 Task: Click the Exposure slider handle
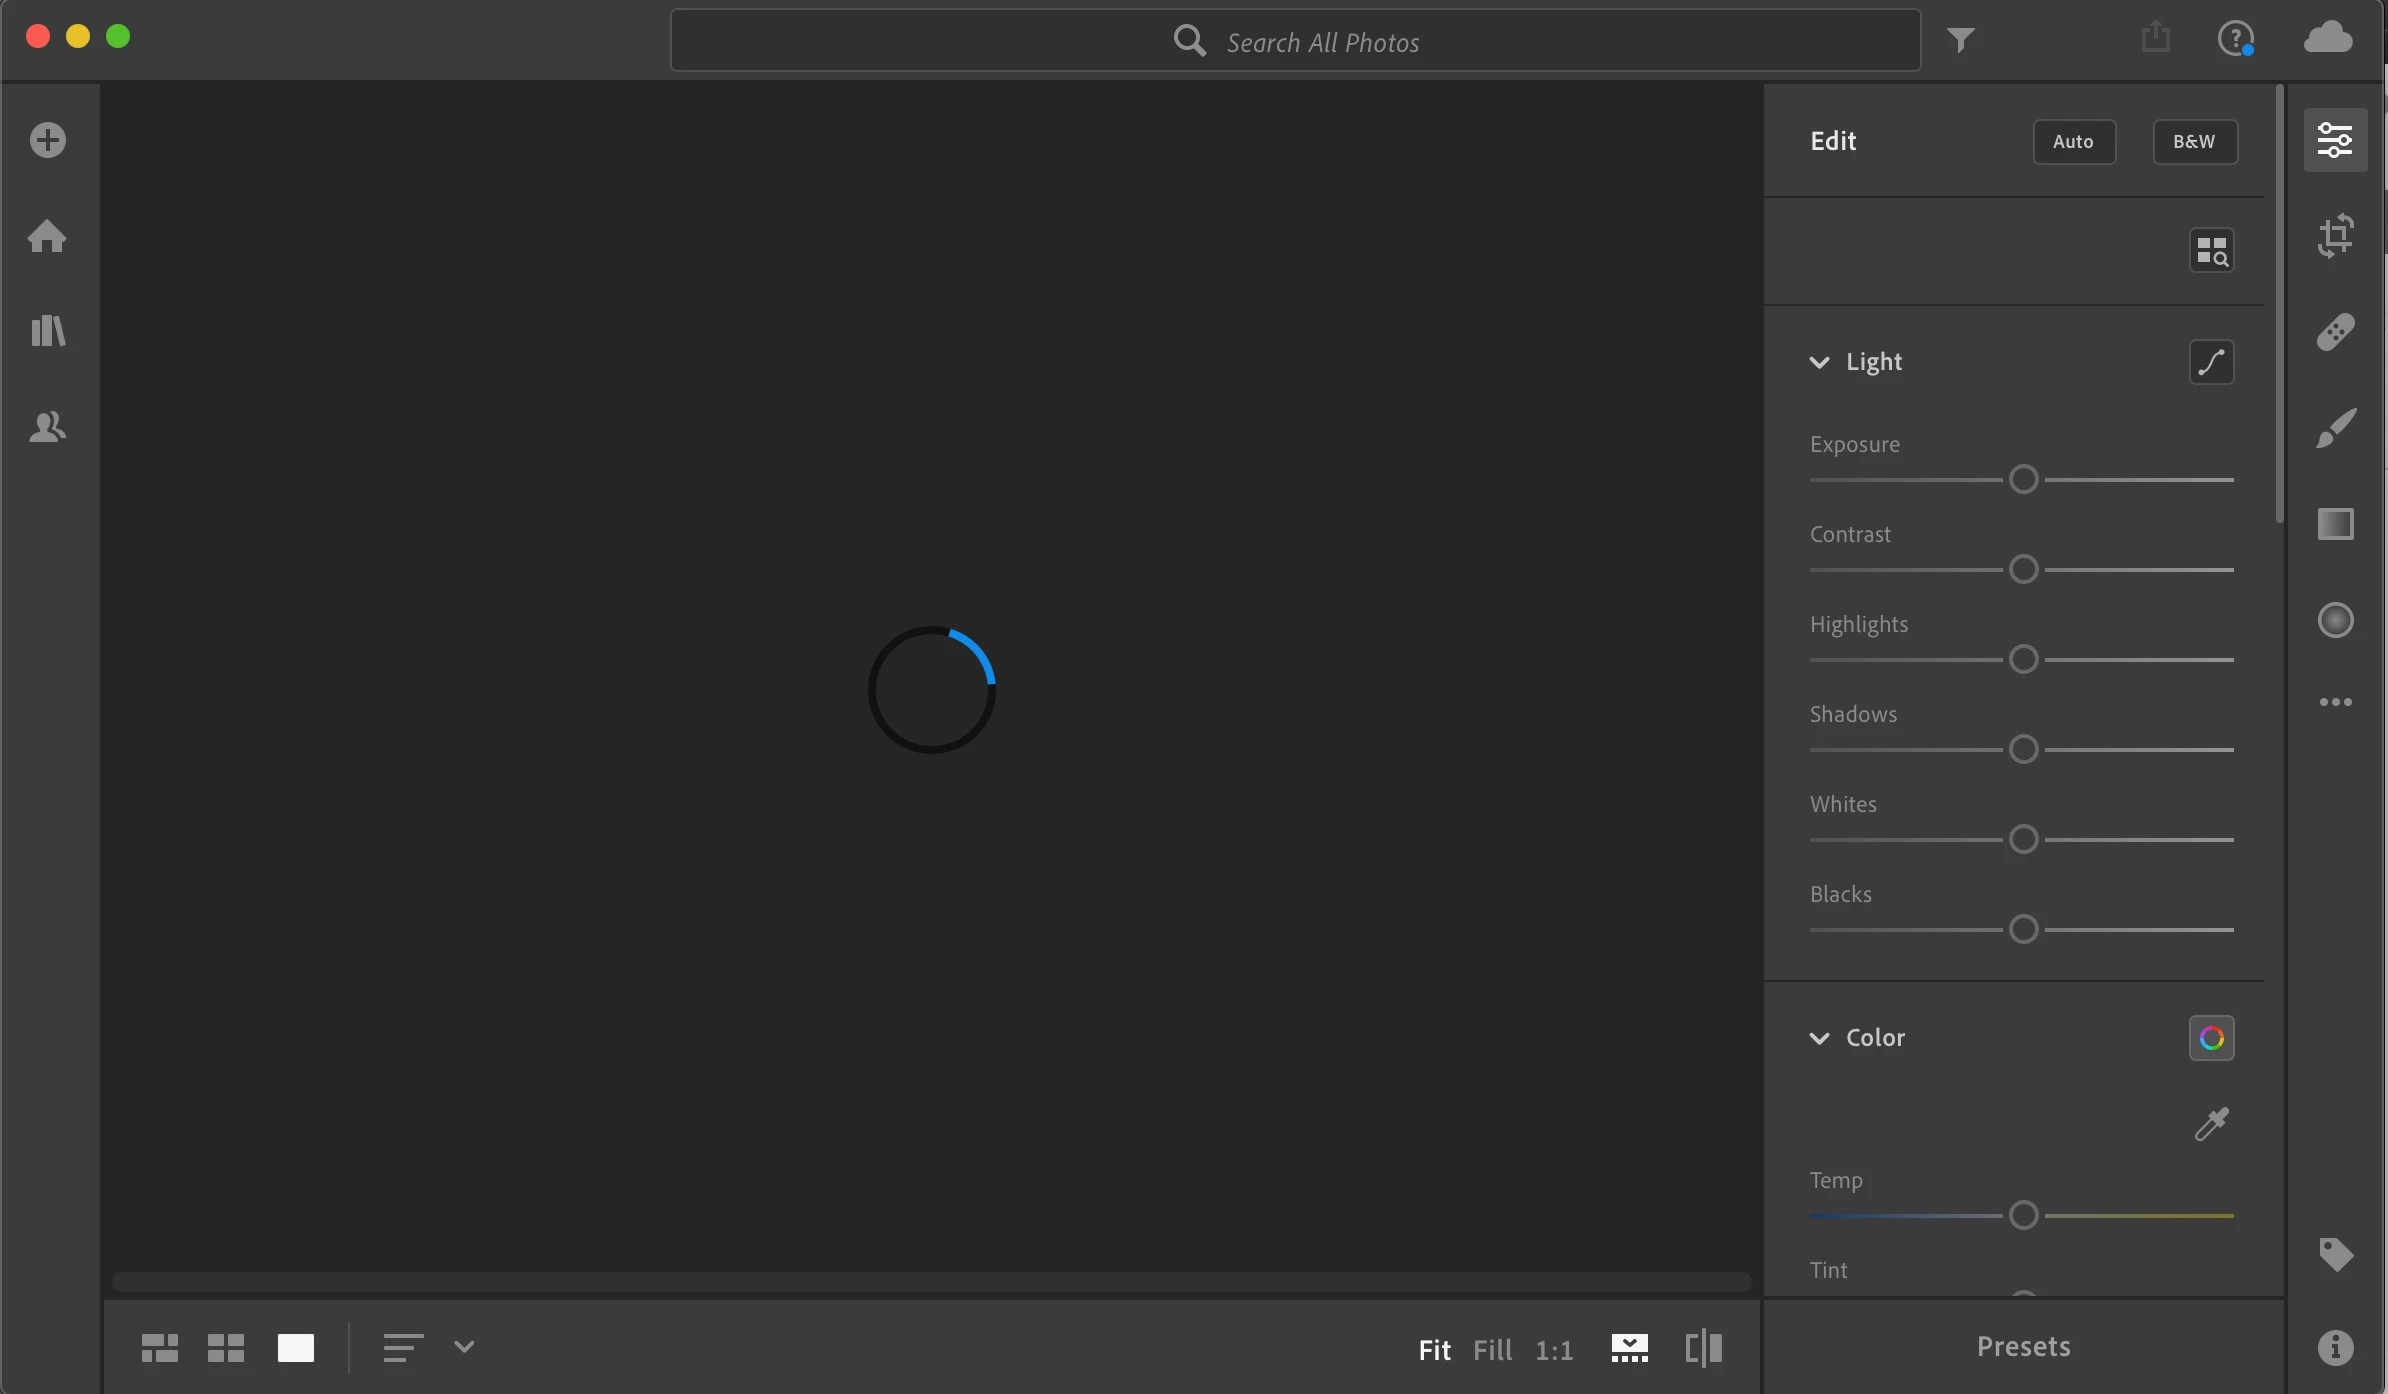2023,480
